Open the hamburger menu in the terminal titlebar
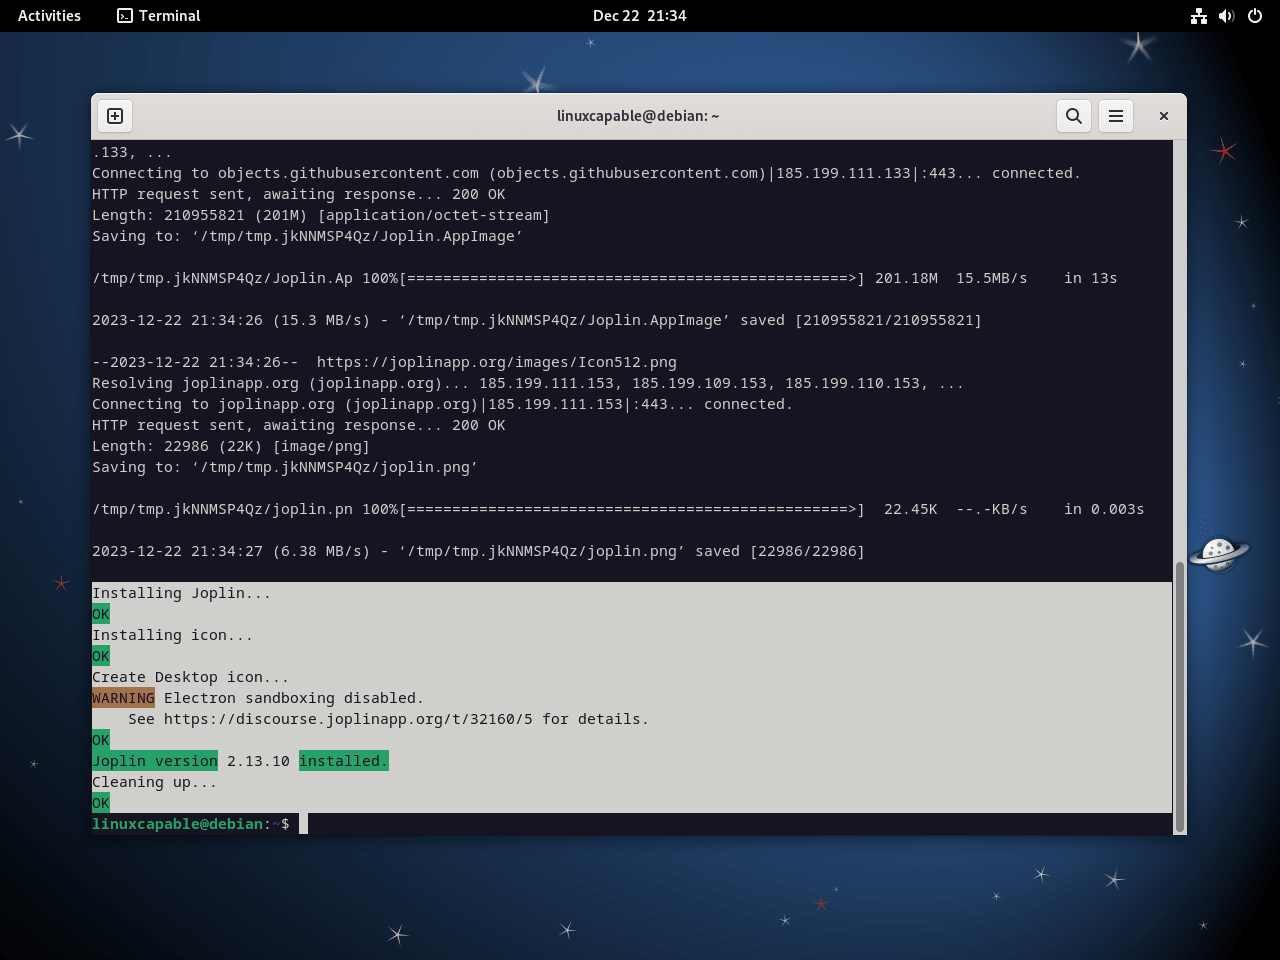Viewport: 1280px width, 960px height. pyautogui.click(x=1116, y=115)
